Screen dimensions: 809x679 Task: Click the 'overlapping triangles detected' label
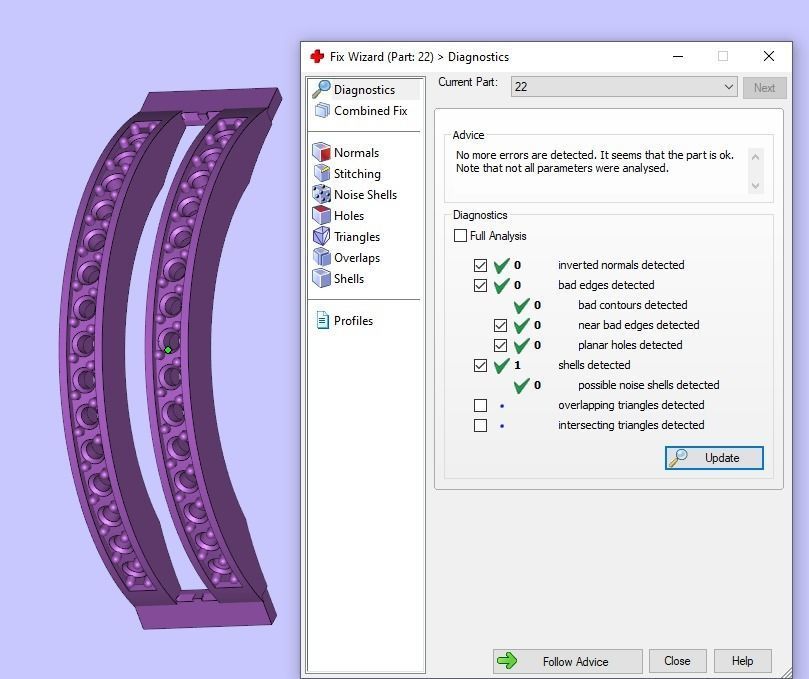[630, 405]
